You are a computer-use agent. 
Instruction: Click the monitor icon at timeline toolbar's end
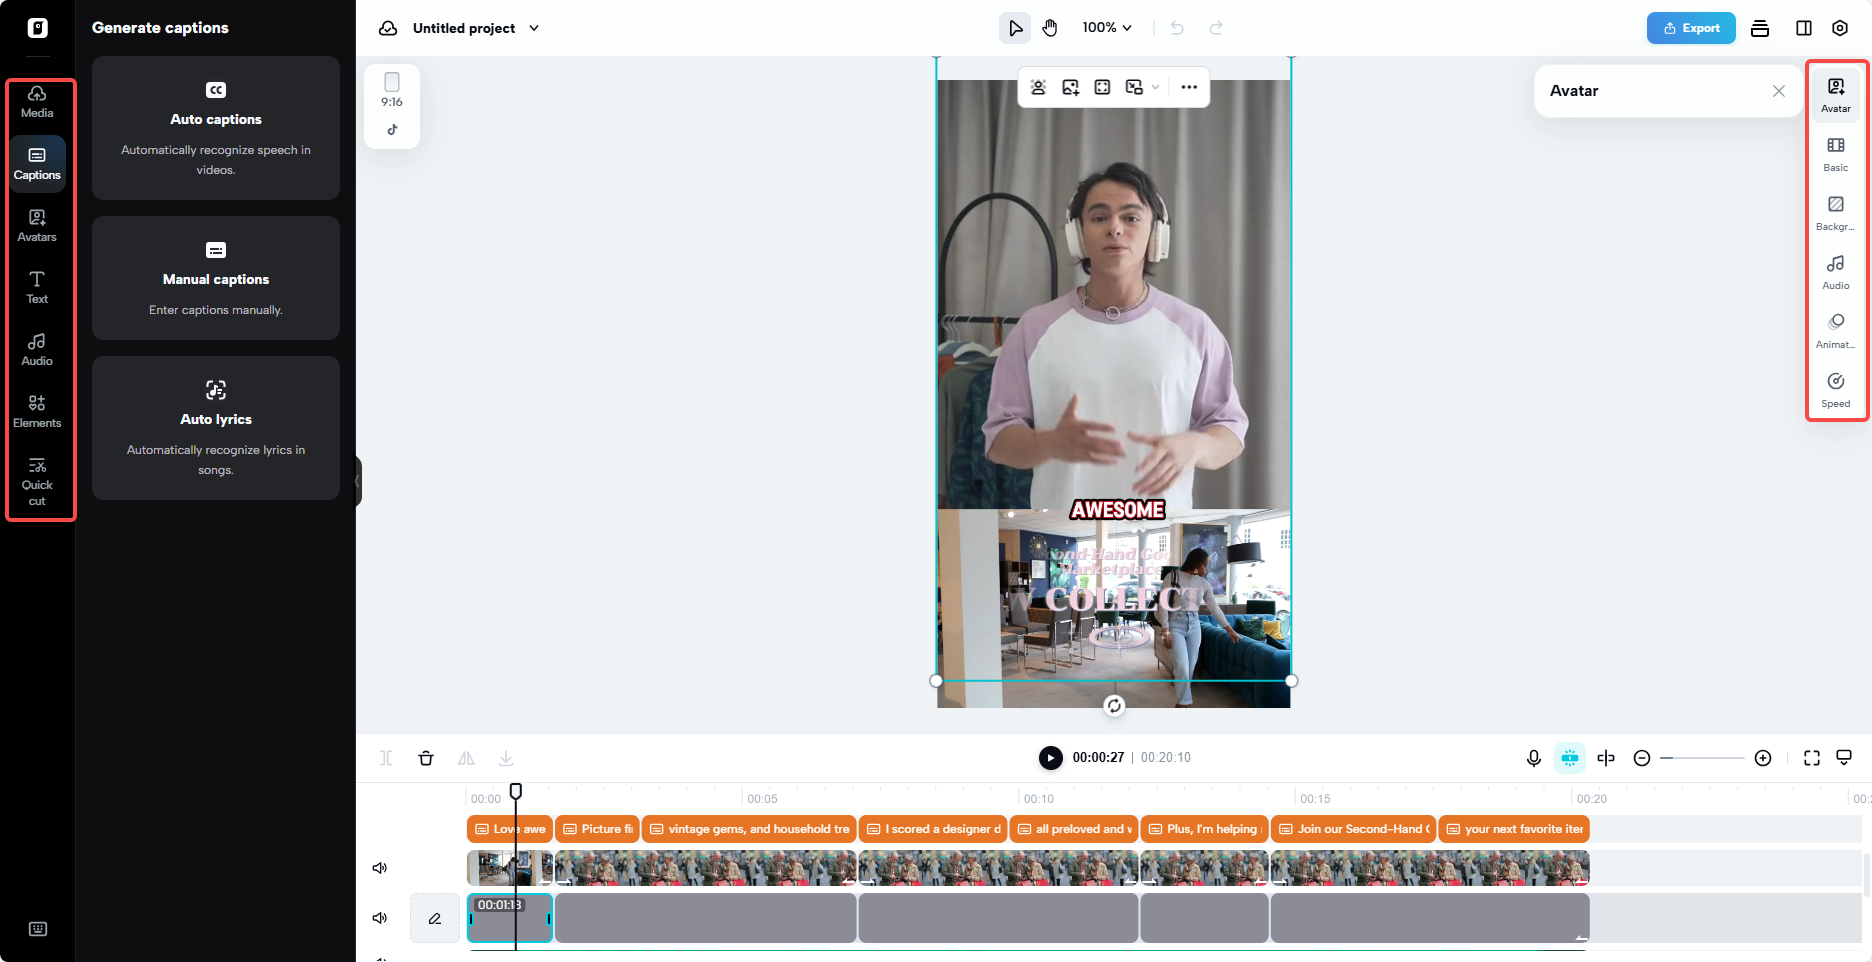[1844, 758]
